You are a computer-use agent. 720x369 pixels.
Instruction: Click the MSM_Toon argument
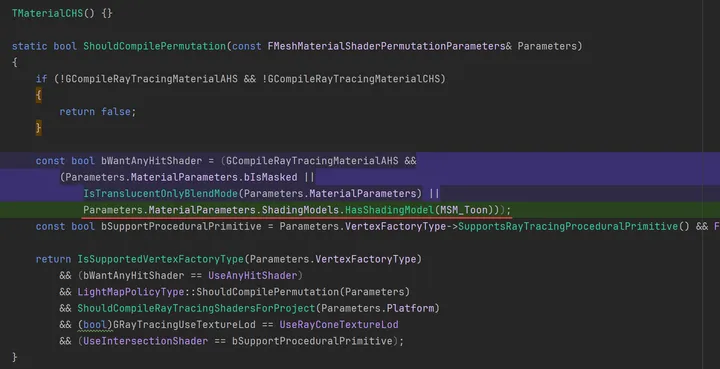point(464,210)
